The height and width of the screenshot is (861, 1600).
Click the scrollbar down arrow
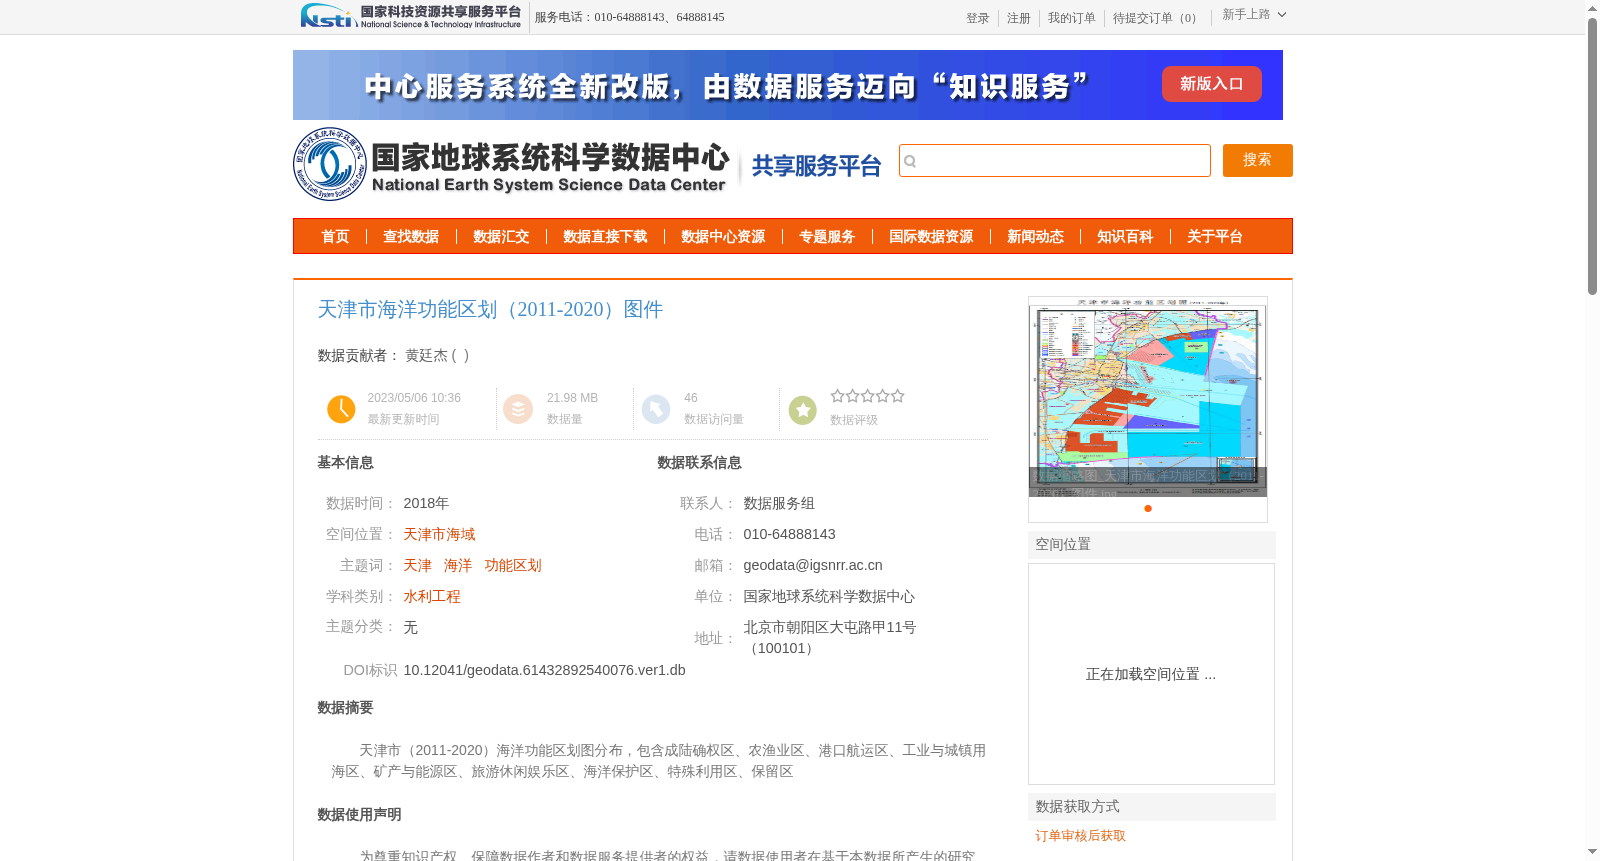pos(1592,852)
